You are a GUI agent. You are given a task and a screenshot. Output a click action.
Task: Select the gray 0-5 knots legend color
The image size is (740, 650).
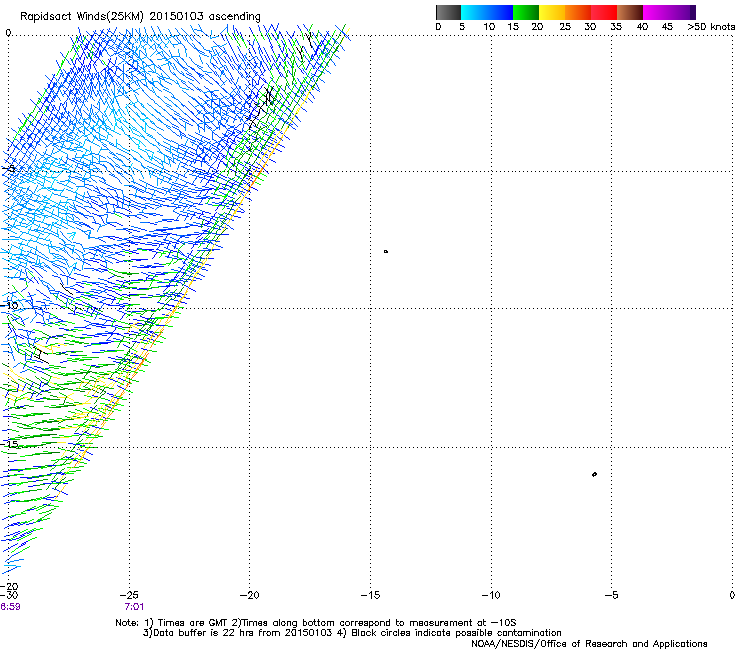point(448,12)
